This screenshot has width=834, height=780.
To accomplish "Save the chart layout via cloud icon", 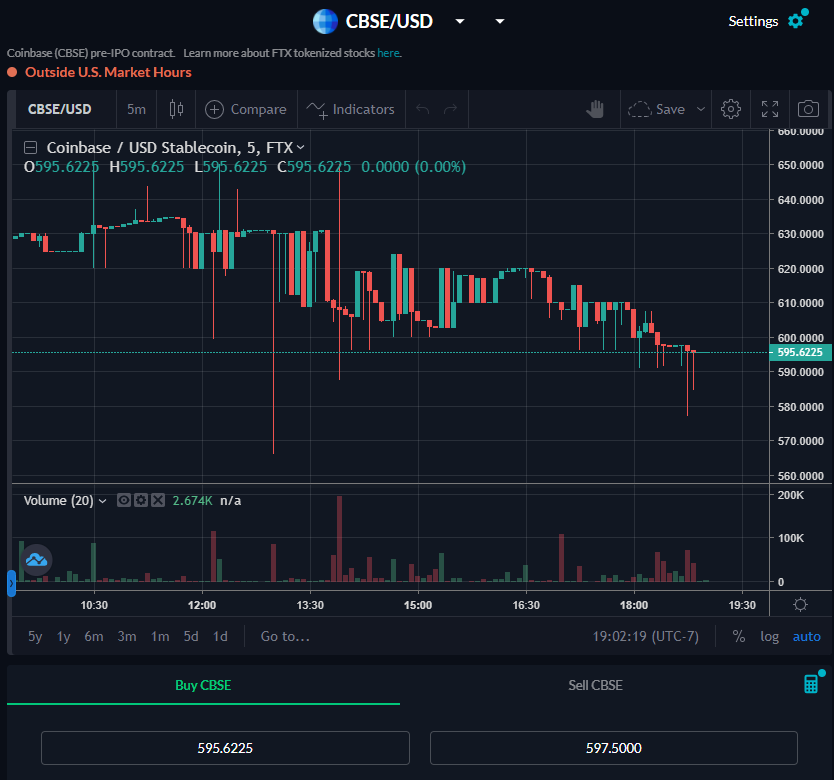I will click(x=639, y=109).
